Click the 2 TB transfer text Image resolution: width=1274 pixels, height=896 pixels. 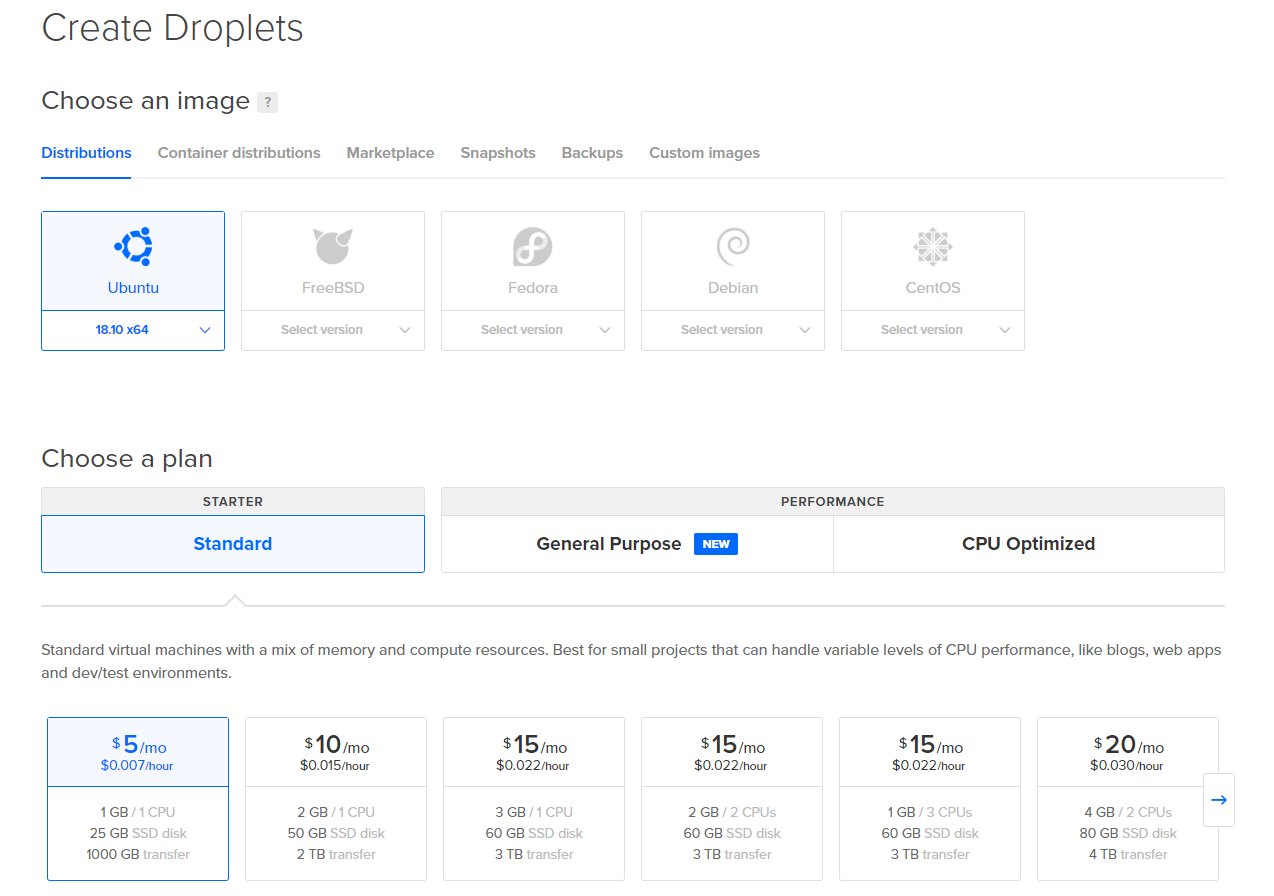click(336, 855)
